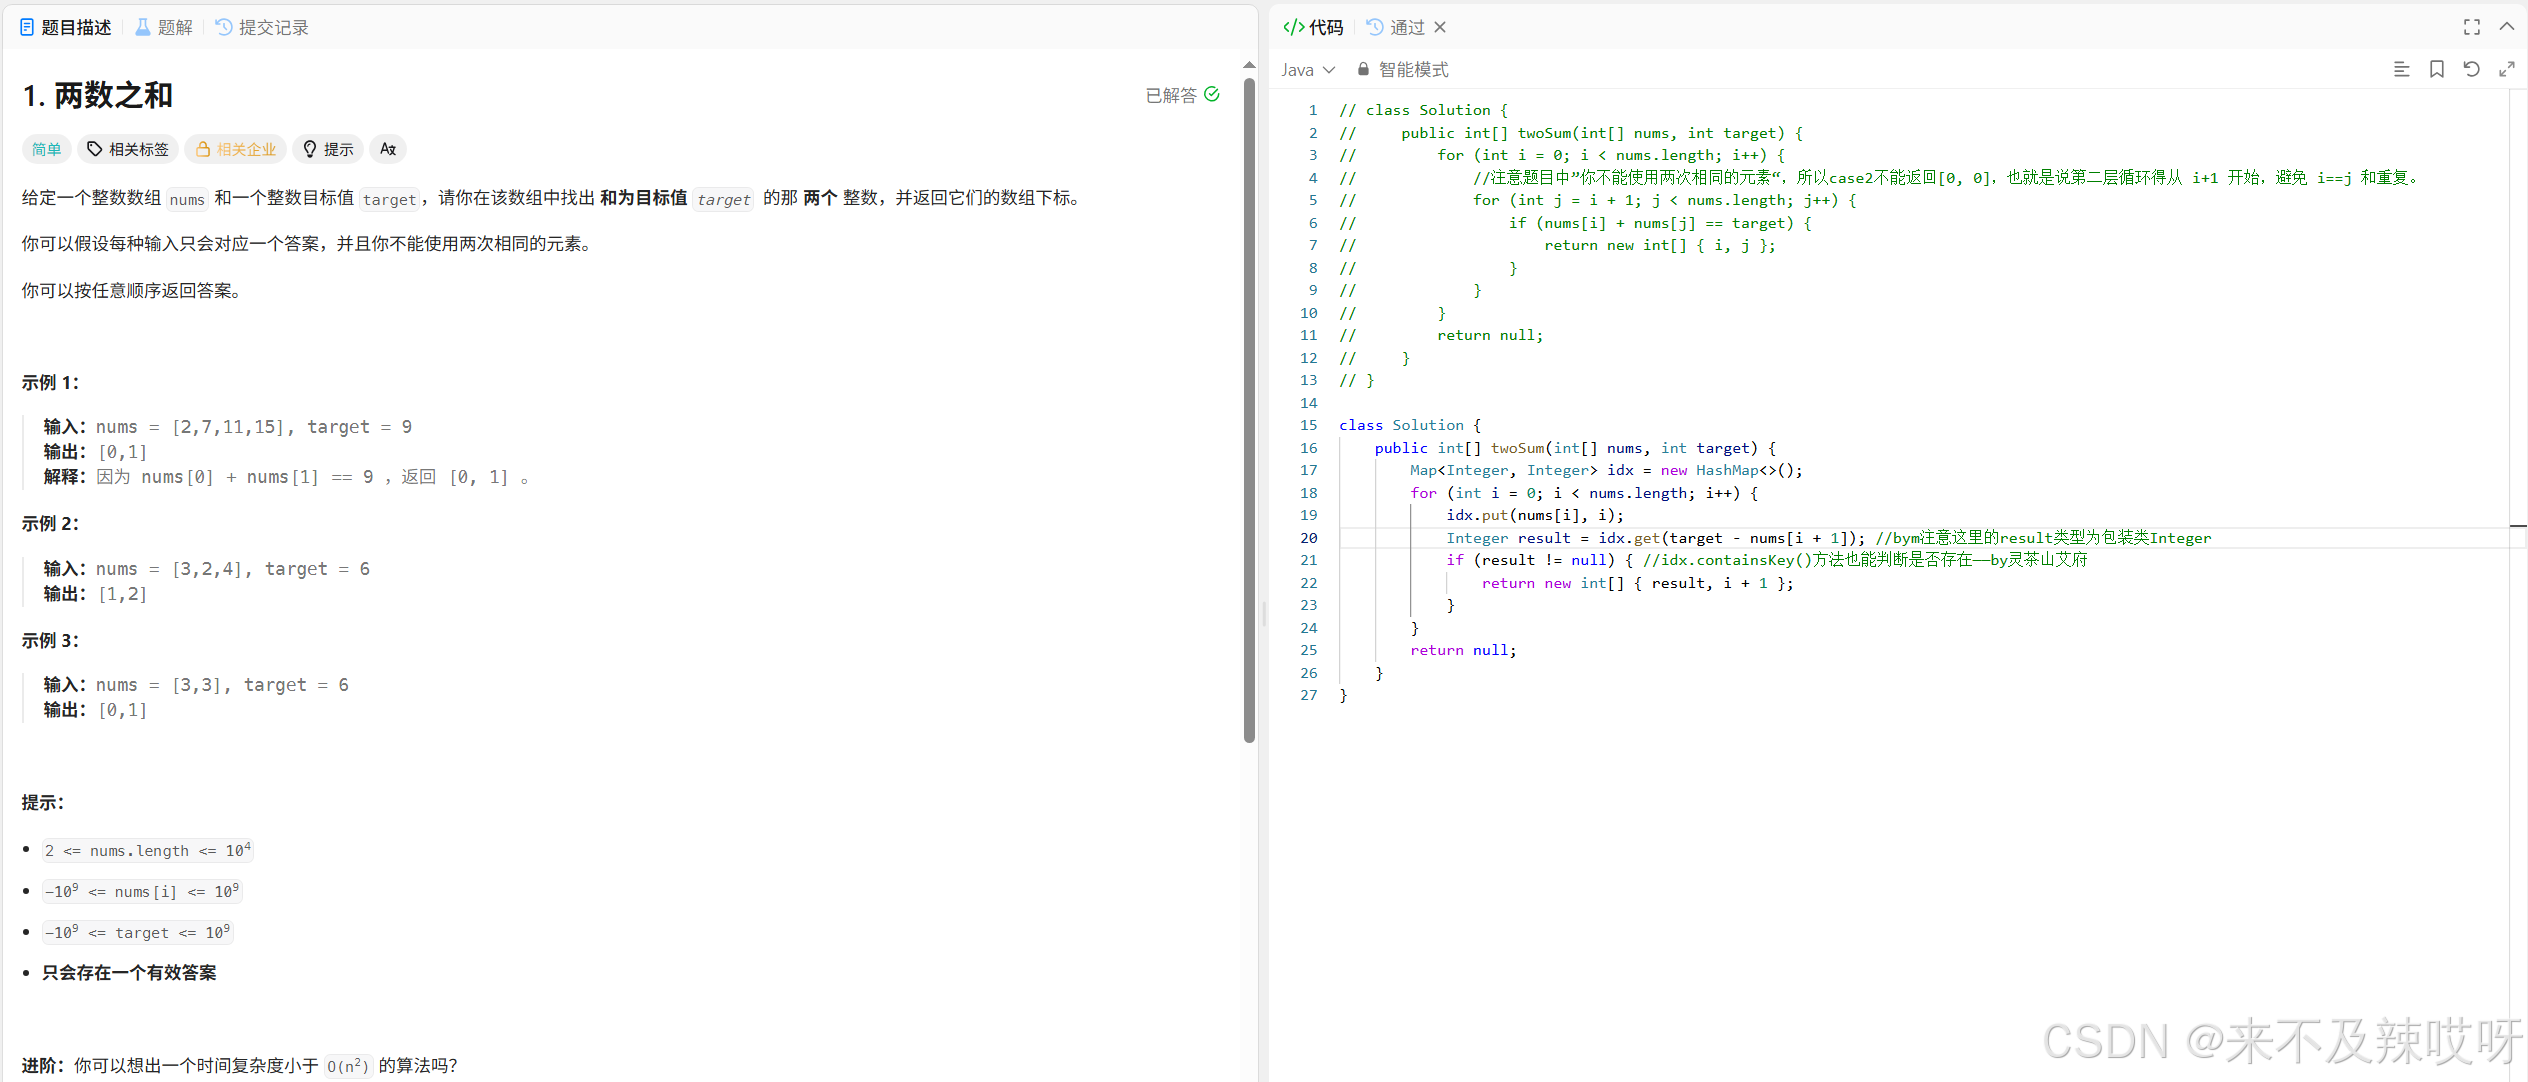Click the 相关企业 companies button

point(236,149)
